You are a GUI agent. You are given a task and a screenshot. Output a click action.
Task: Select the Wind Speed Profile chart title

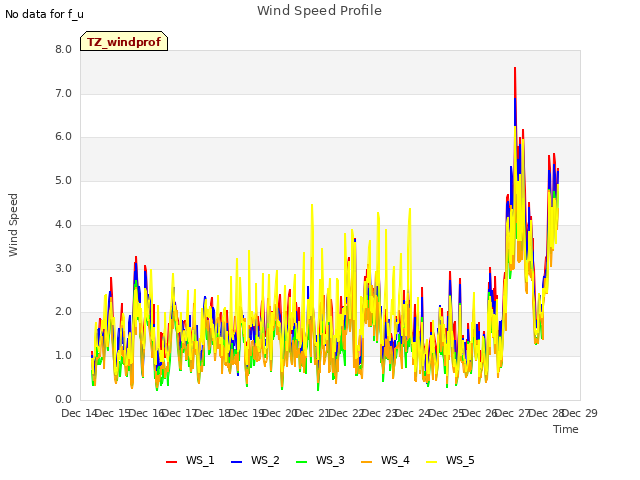tap(319, 11)
